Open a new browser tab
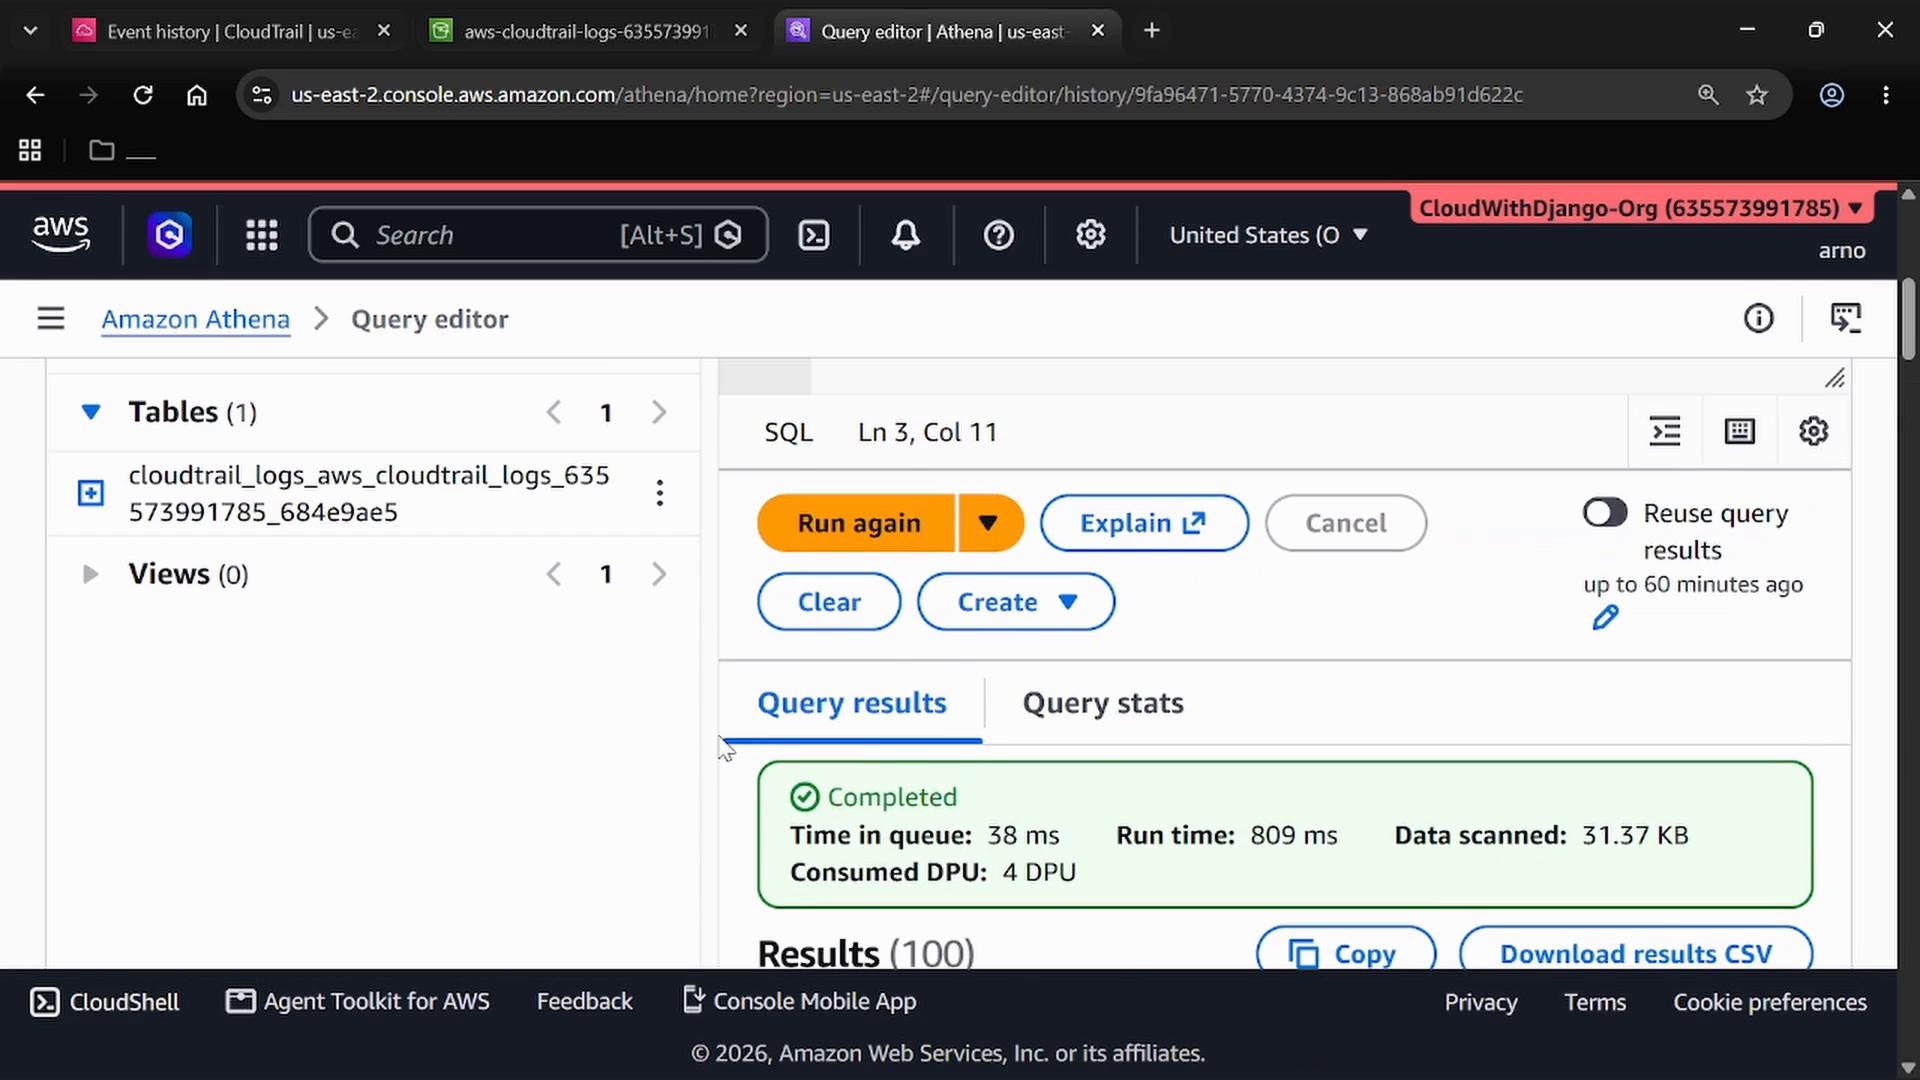The width and height of the screenshot is (1920, 1080). tap(1152, 31)
